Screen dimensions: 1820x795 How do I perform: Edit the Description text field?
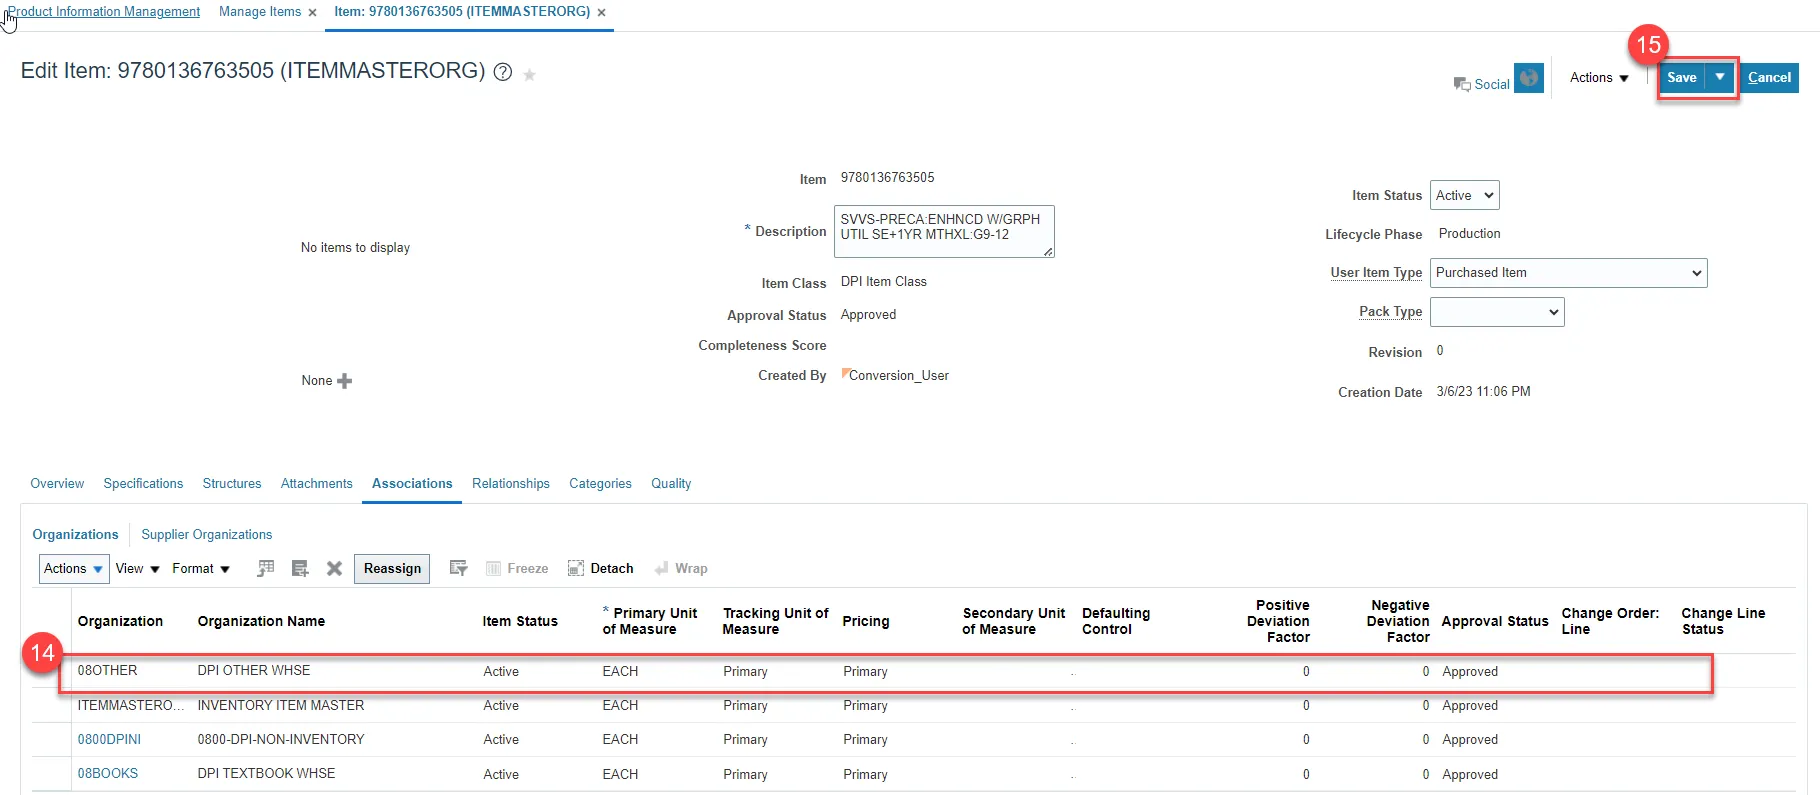pyautogui.click(x=944, y=231)
